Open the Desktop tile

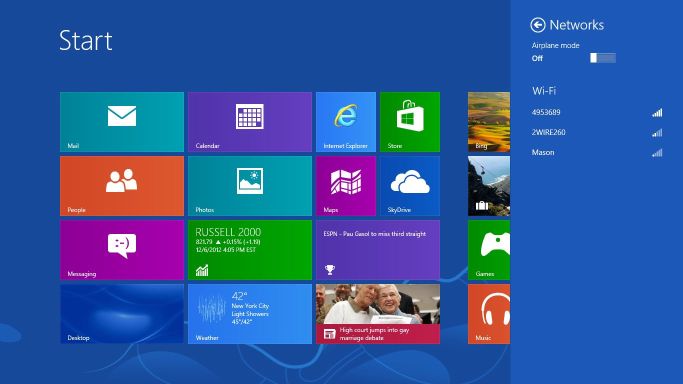(122, 314)
